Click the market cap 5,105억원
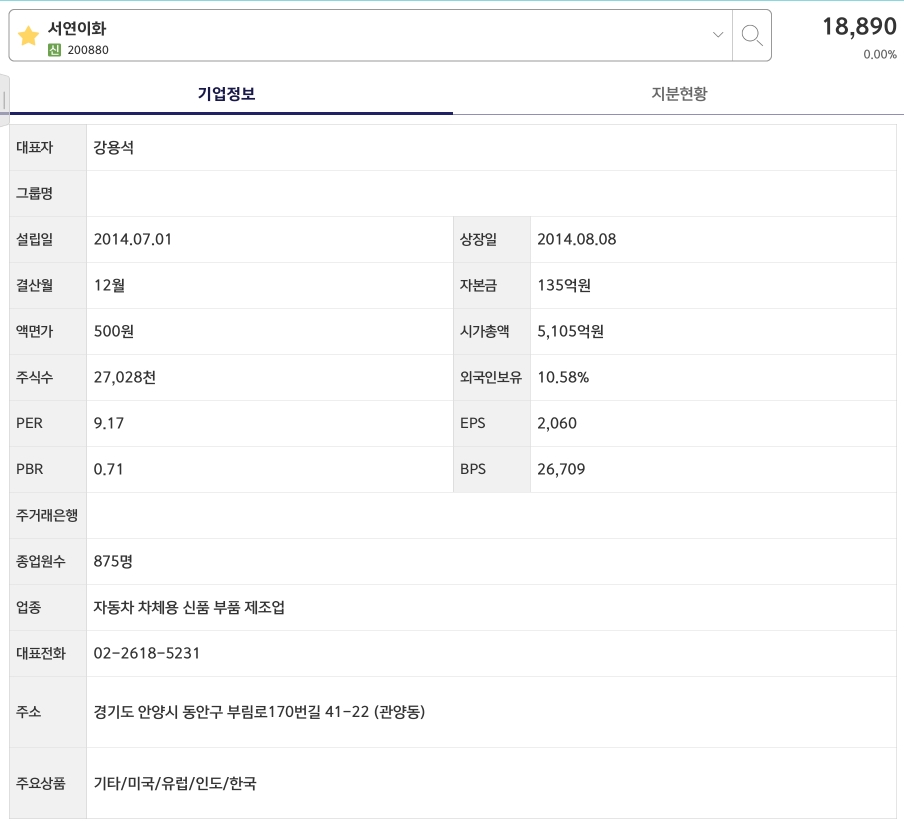Screen dimensions: 904x832 click(x=570, y=332)
